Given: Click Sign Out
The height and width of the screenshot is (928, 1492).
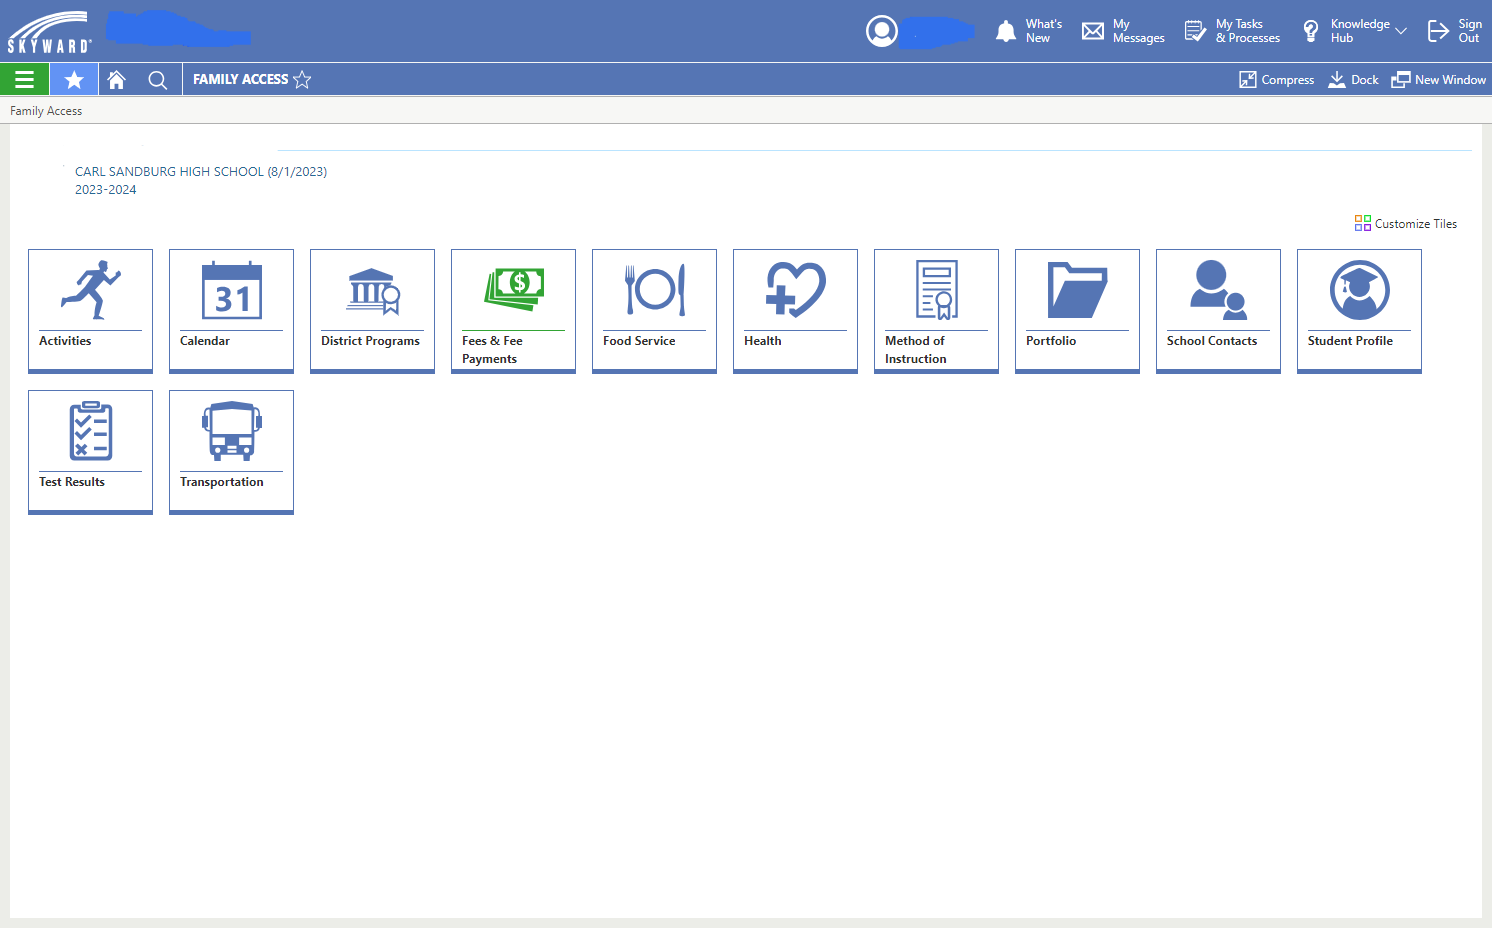Looking at the screenshot, I should pyautogui.click(x=1455, y=31).
